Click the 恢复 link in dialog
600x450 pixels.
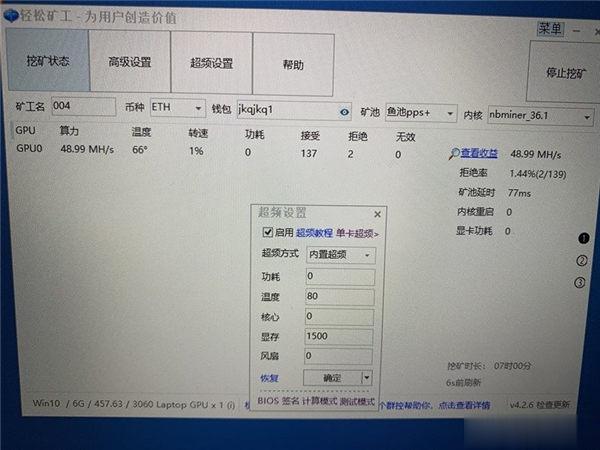click(269, 378)
